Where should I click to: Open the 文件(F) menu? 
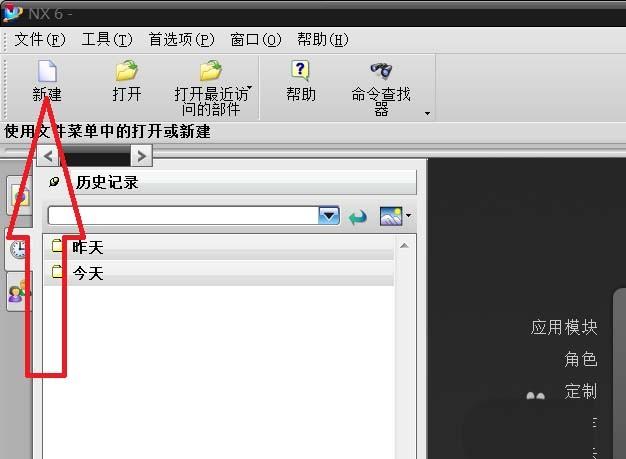click(x=39, y=40)
